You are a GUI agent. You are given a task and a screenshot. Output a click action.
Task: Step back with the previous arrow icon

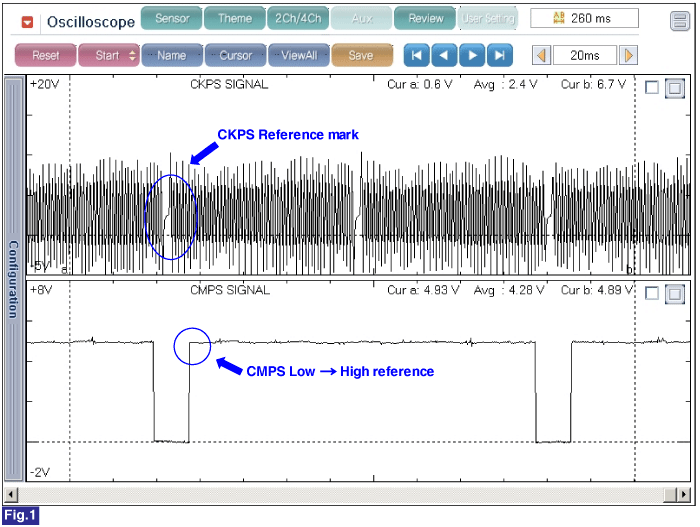coord(444,55)
